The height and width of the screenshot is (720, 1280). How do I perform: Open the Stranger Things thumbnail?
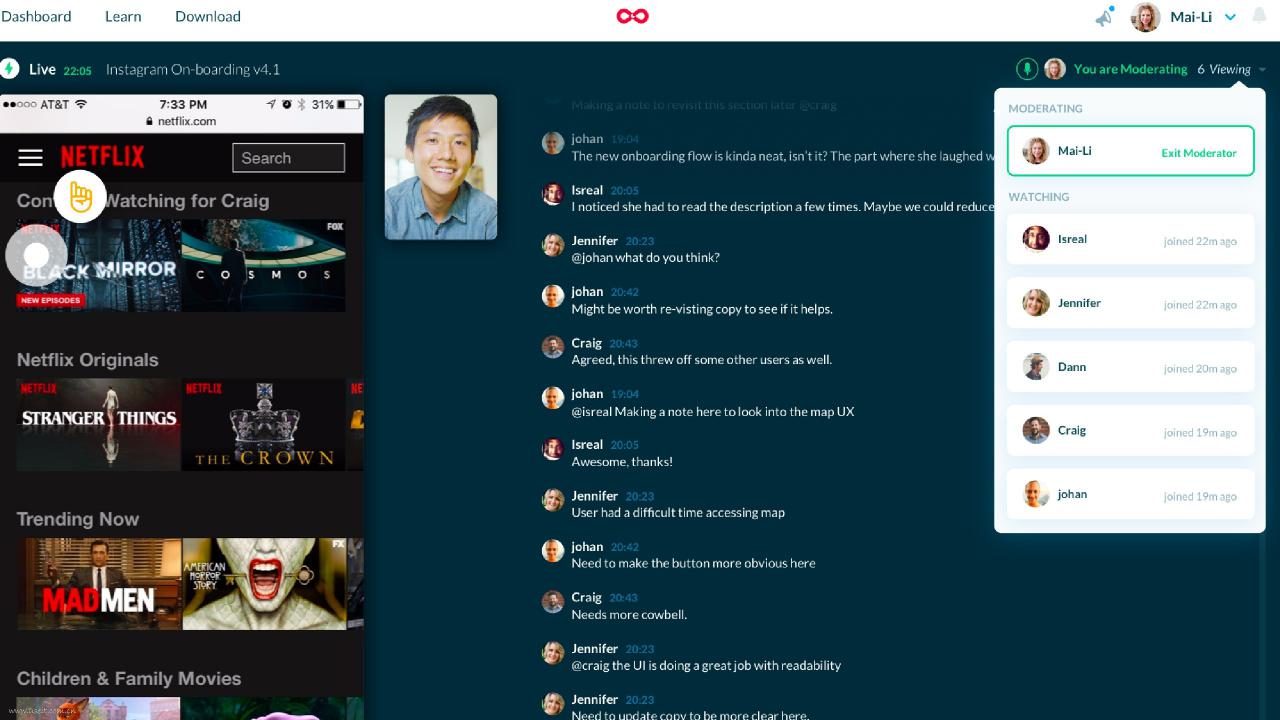click(98, 425)
